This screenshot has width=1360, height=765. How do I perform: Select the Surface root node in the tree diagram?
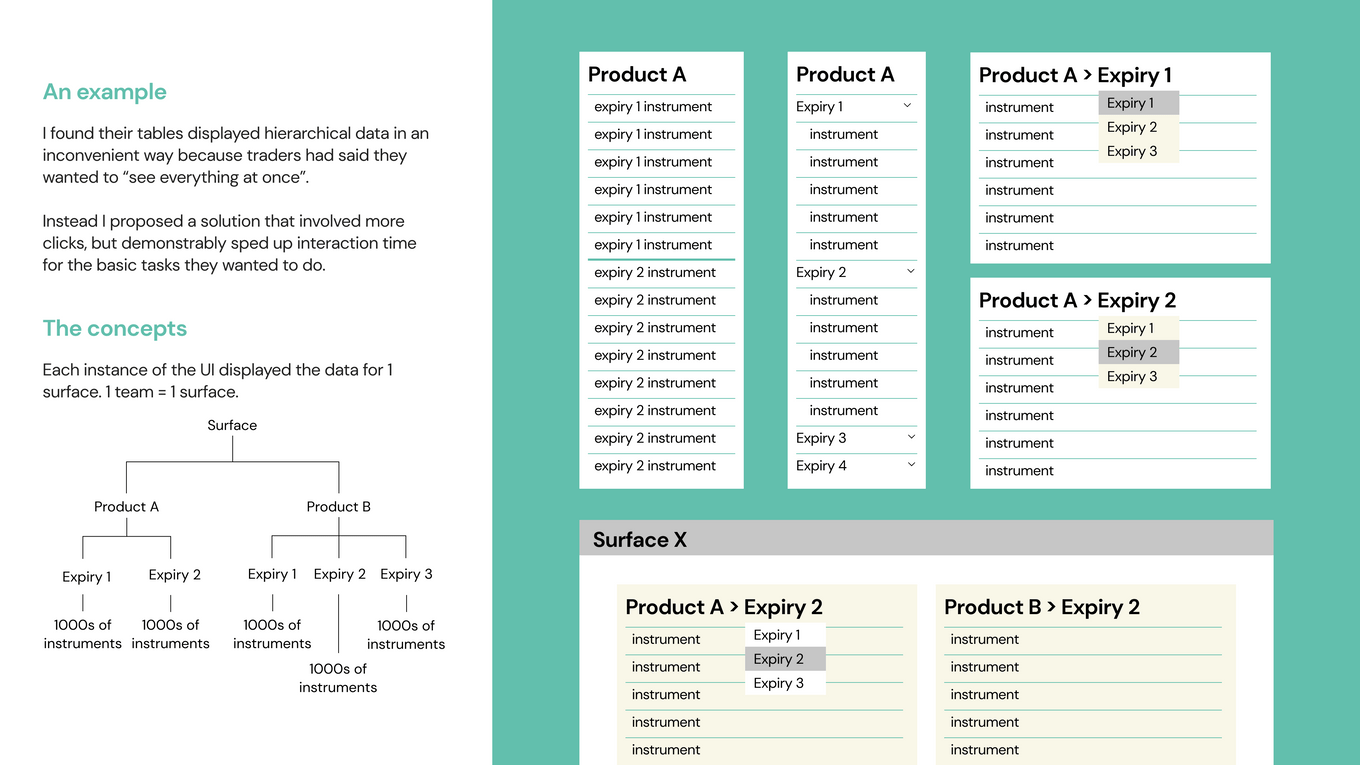(x=232, y=425)
